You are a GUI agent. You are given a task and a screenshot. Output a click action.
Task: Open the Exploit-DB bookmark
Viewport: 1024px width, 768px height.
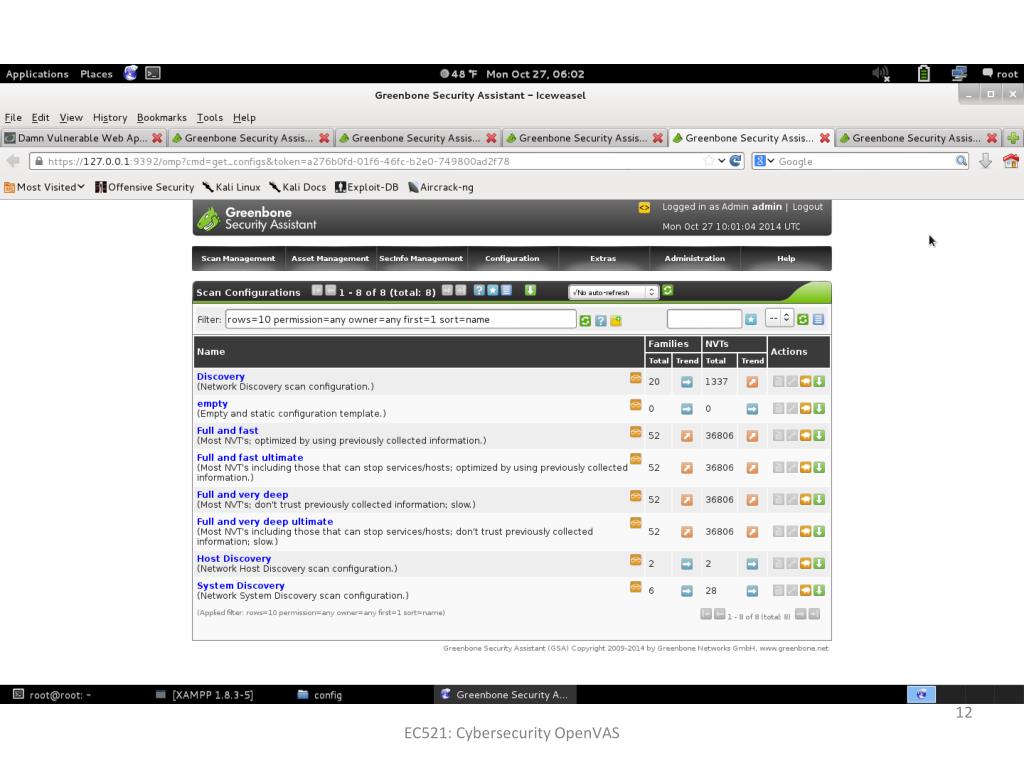(366, 187)
